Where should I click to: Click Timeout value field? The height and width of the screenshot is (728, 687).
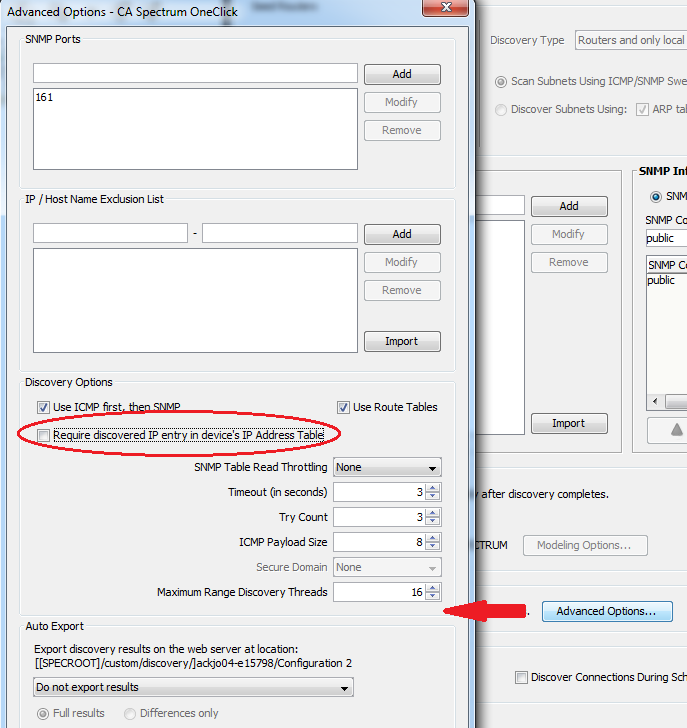tap(380, 492)
